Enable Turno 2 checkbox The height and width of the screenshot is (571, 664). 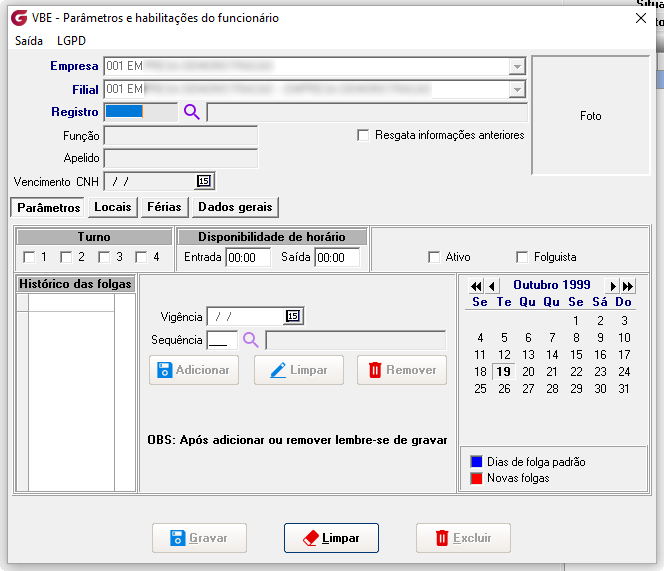point(66,257)
